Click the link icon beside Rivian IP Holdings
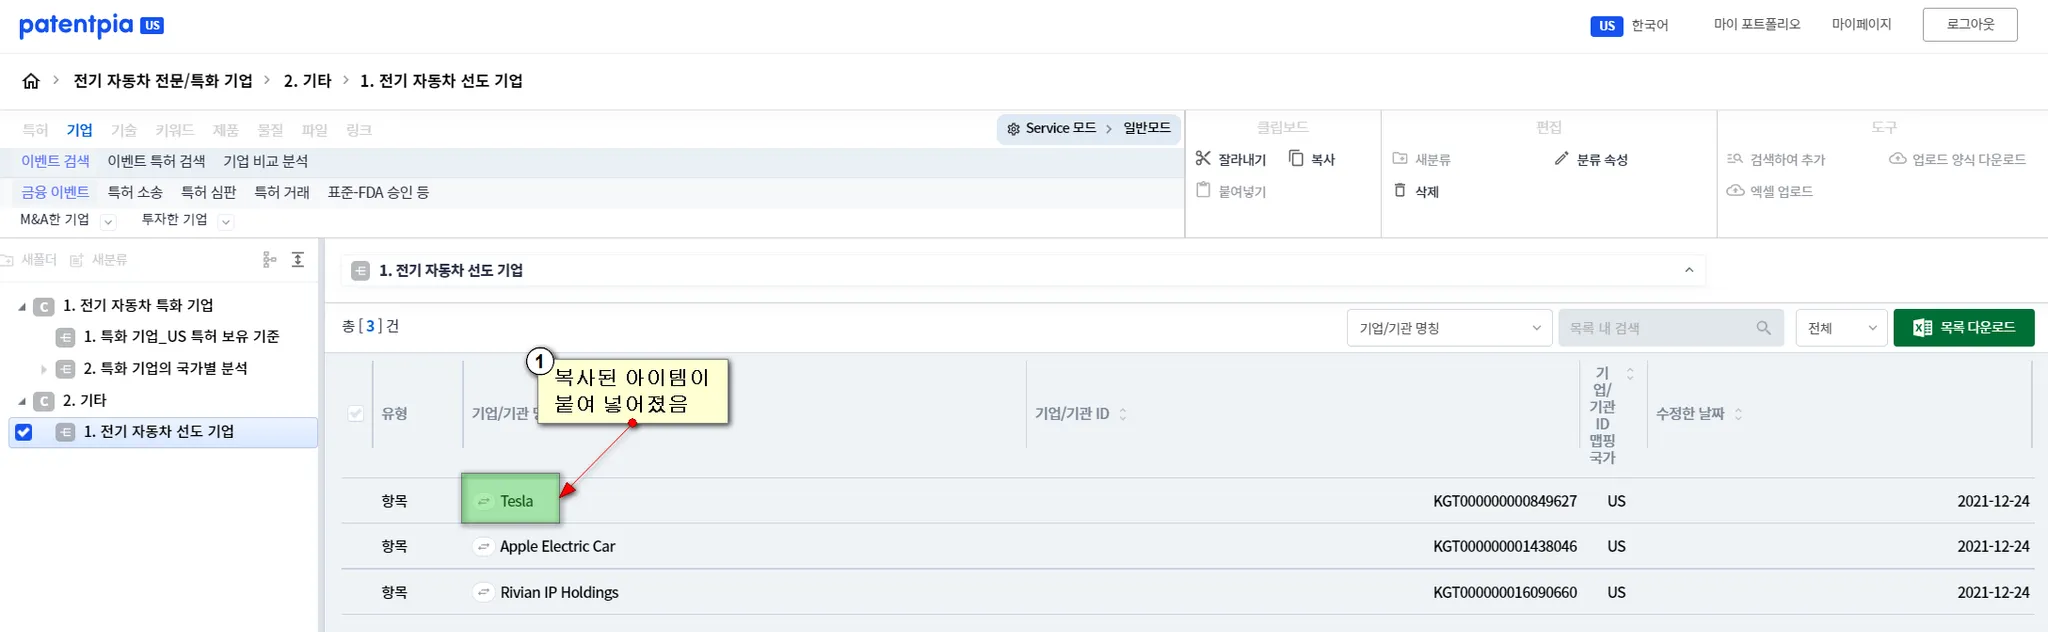 pos(483,593)
